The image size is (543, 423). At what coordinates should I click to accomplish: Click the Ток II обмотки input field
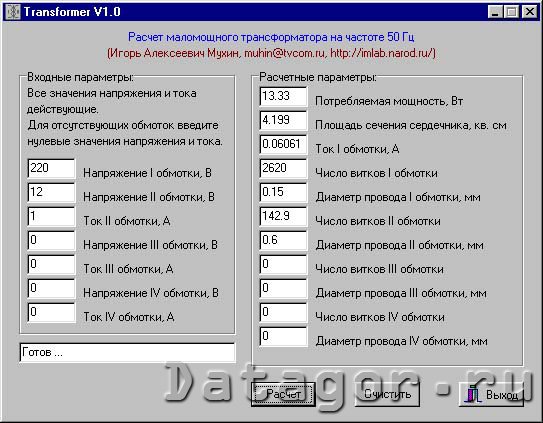click(51, 217)
